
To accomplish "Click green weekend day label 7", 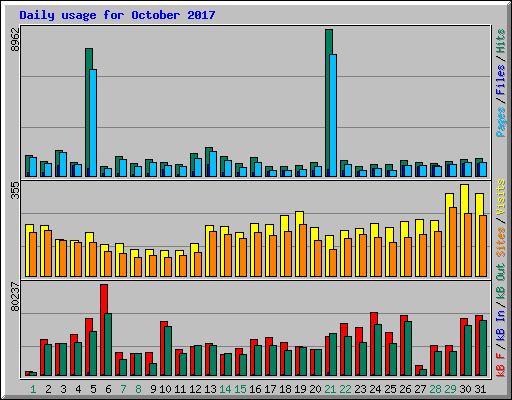I will [123, 389].
